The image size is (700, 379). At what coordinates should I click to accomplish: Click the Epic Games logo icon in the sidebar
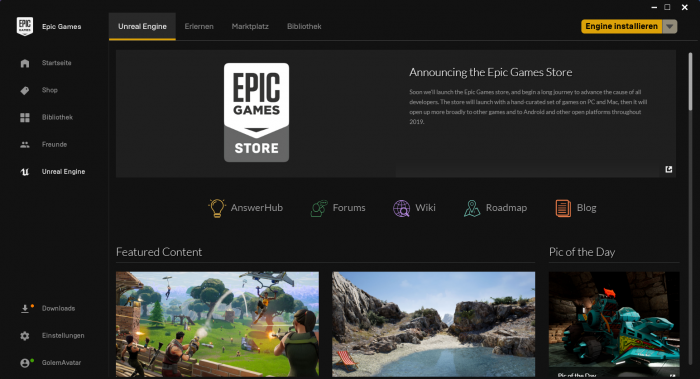(x=25, y=26)
